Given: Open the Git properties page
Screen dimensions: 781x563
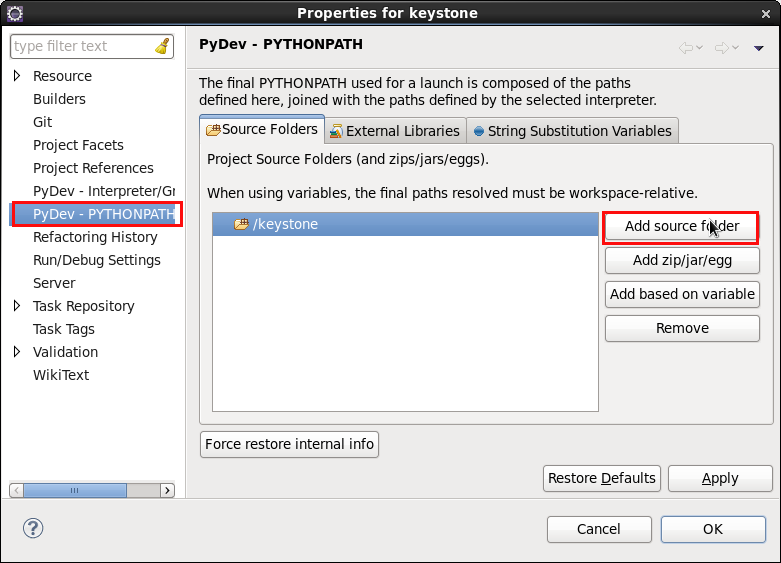Looking at the screenshot, I should 43,122.
